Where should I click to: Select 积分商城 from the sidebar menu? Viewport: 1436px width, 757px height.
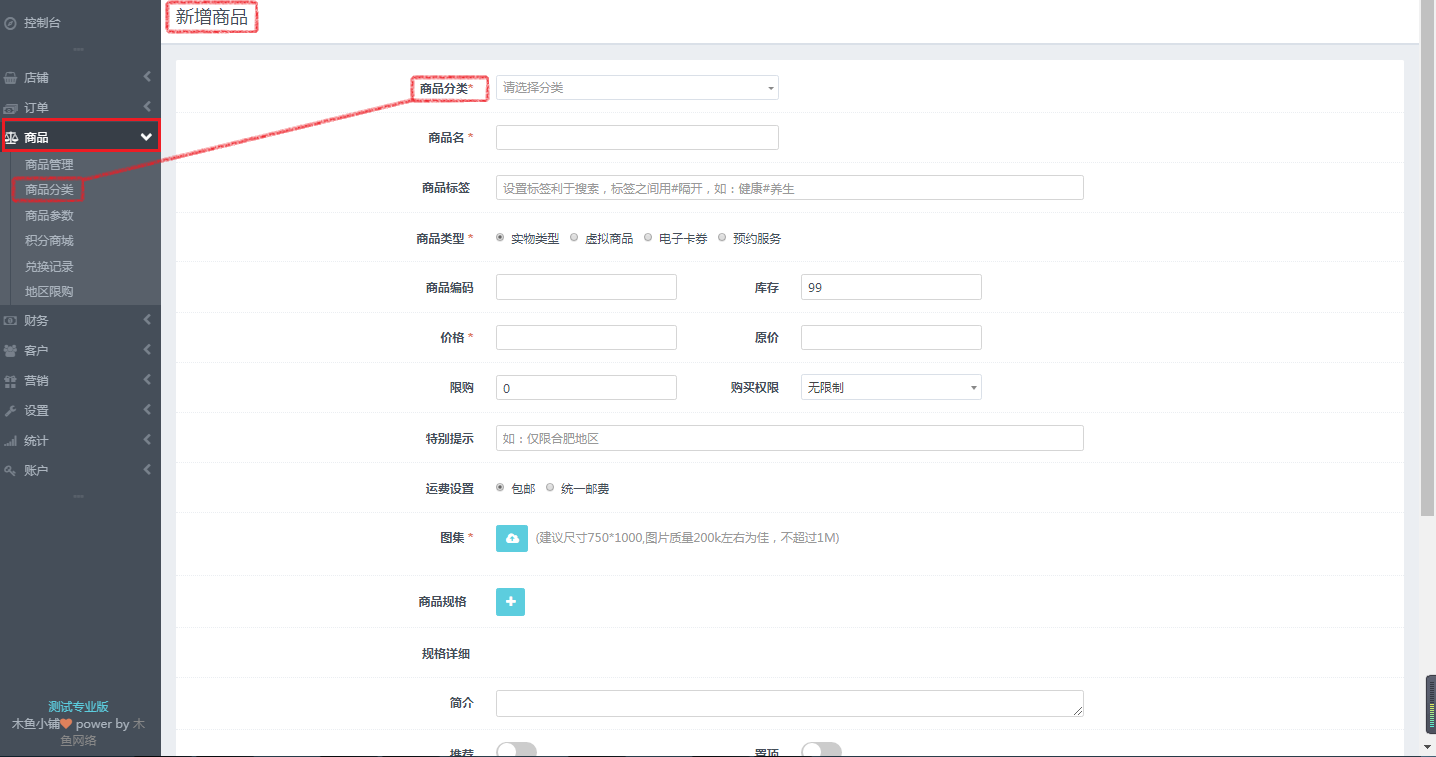tap(47, 240)
